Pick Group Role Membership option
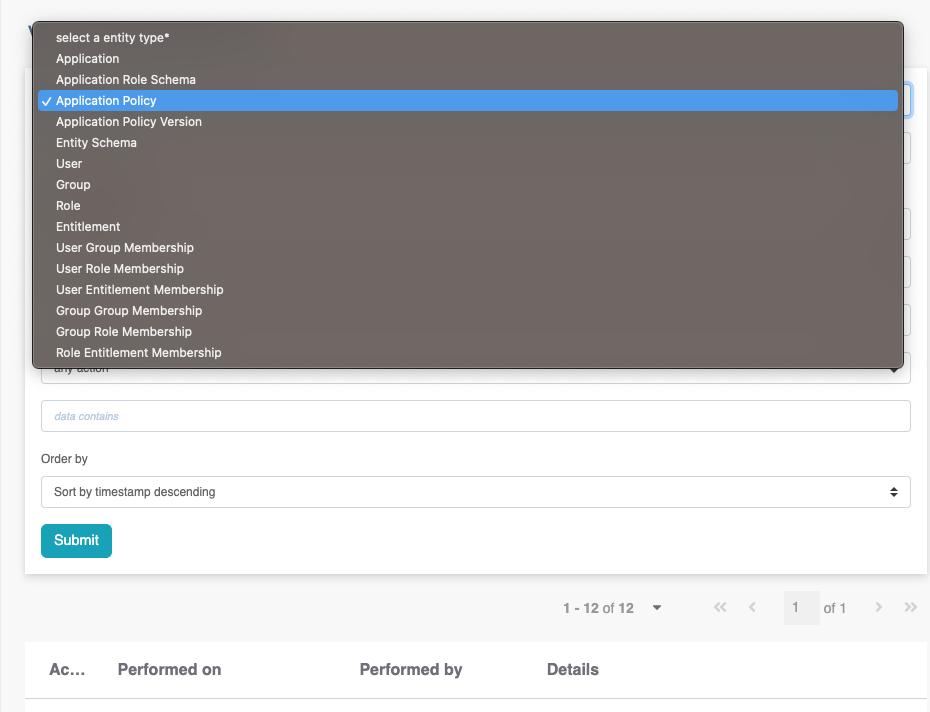The image size is (930, 712). pyautogui.click(x=468, y=332)
